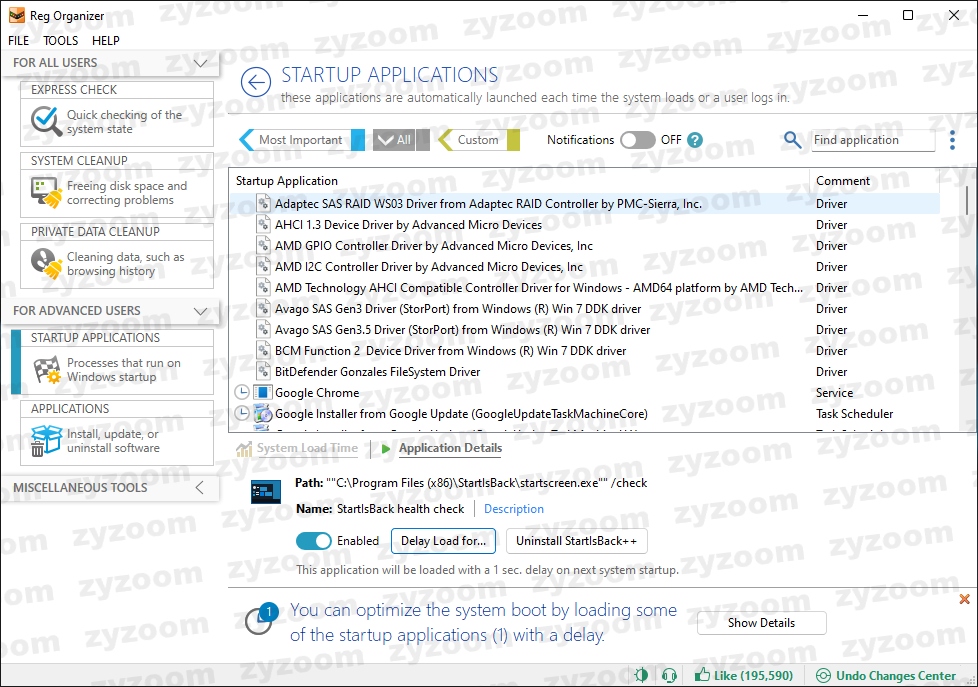Select the Custom filter tab
This screenshot has height=687, width=978.
pyautogui.click(x=479, y=140)
